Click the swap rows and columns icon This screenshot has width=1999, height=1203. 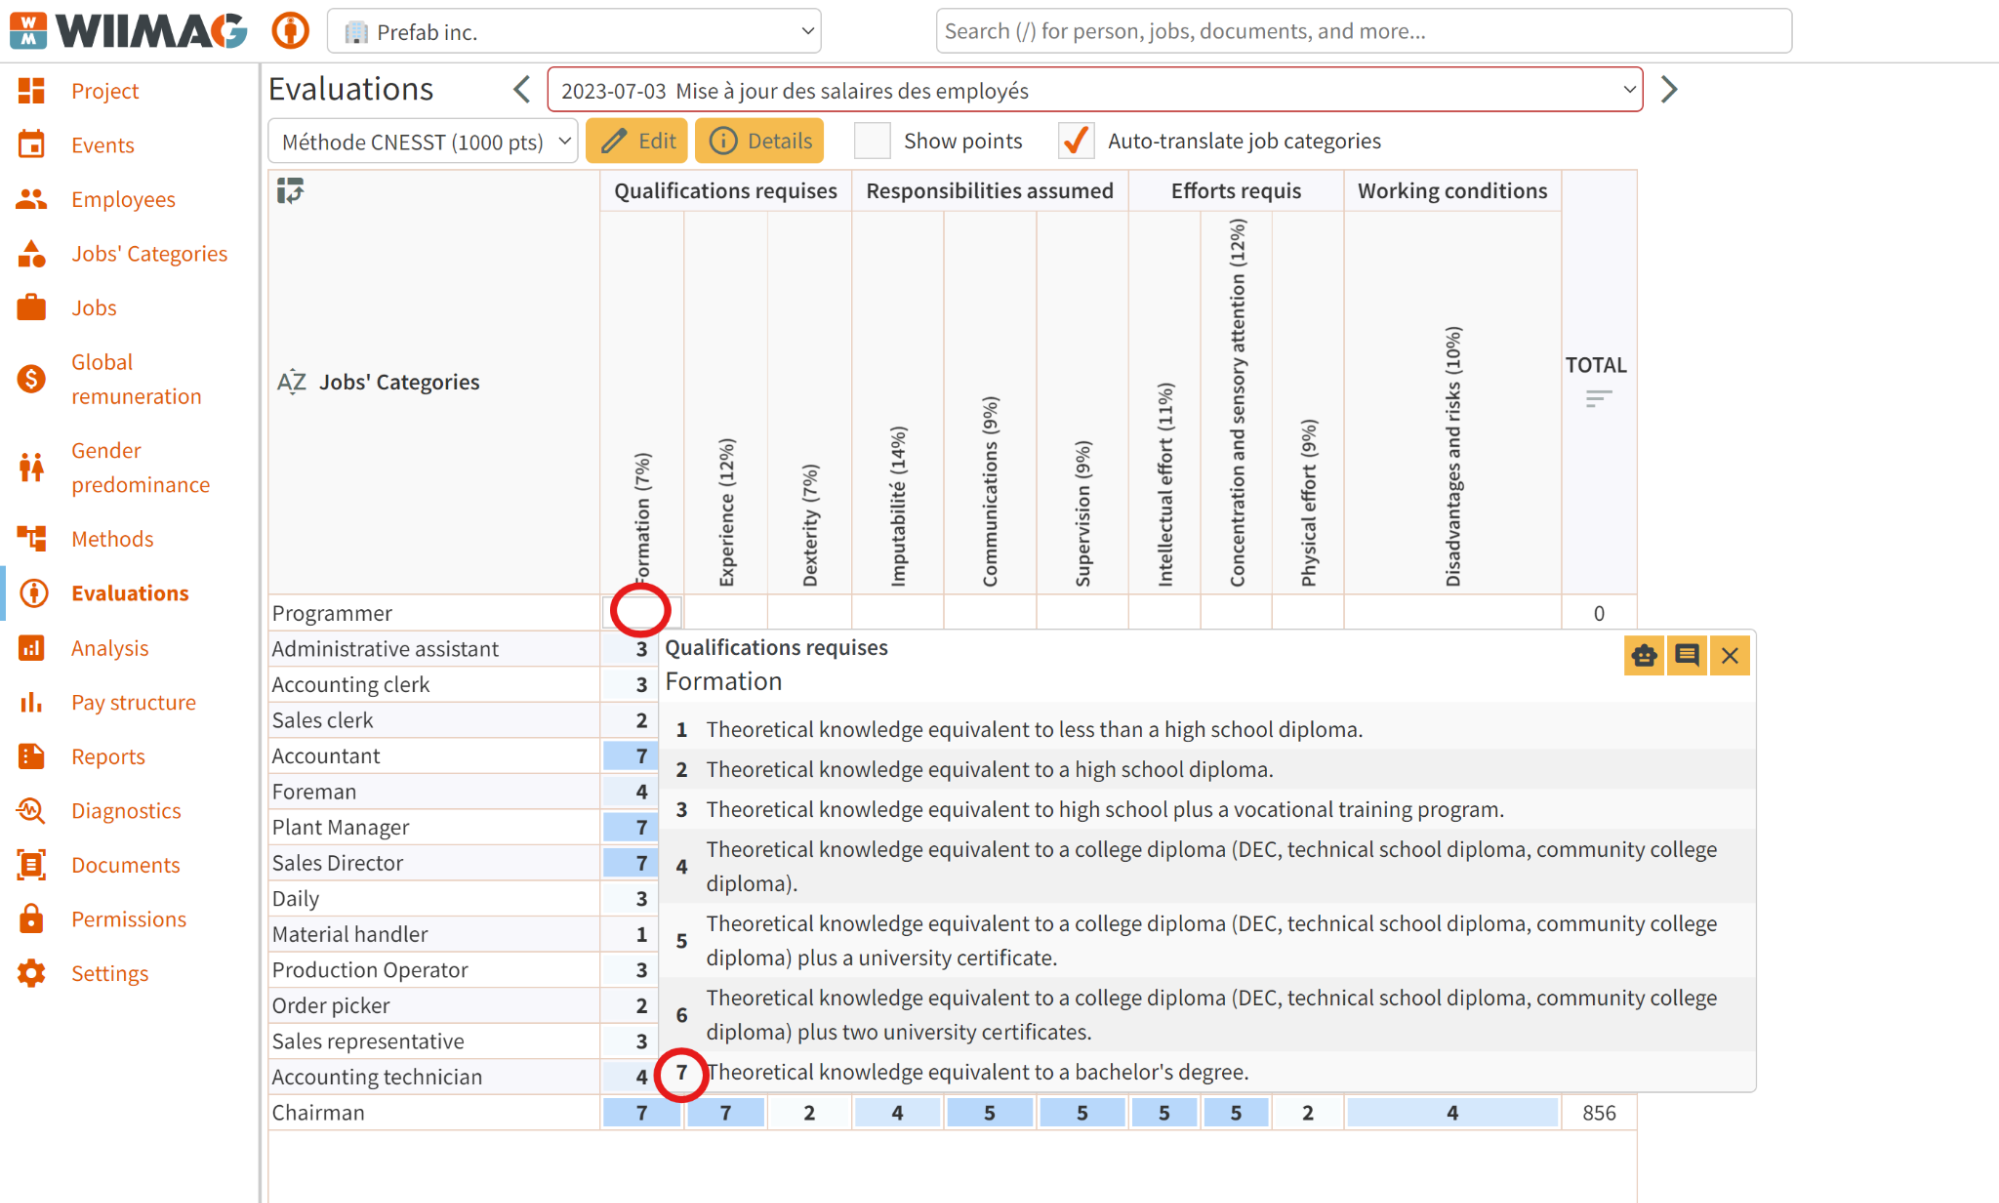tap(290, 190)
